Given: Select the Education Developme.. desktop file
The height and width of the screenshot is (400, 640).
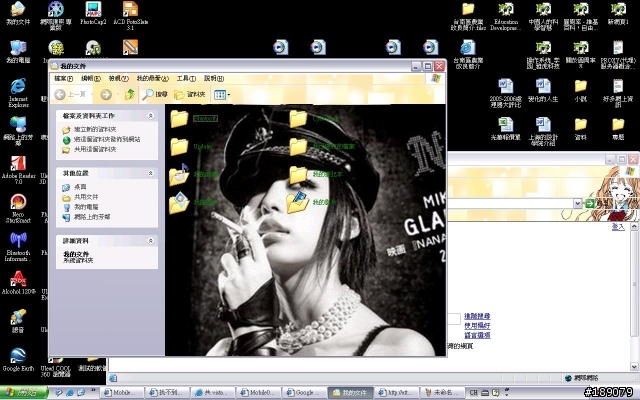Looking at the screenshot, I should click(506, 16).
